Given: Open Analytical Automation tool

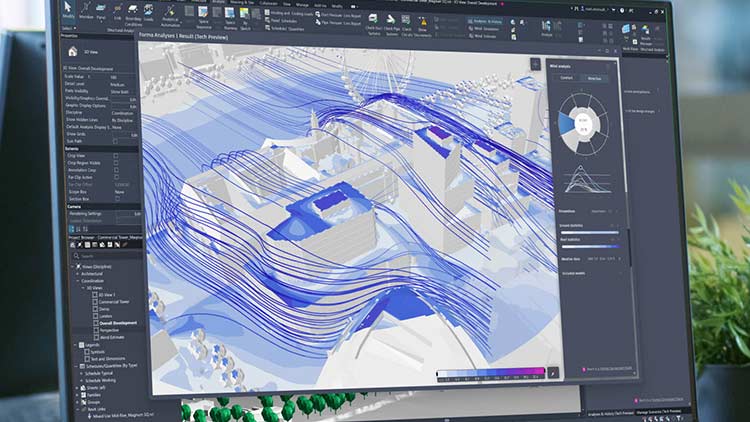Looking at the screenshot, I should point(169,13).
